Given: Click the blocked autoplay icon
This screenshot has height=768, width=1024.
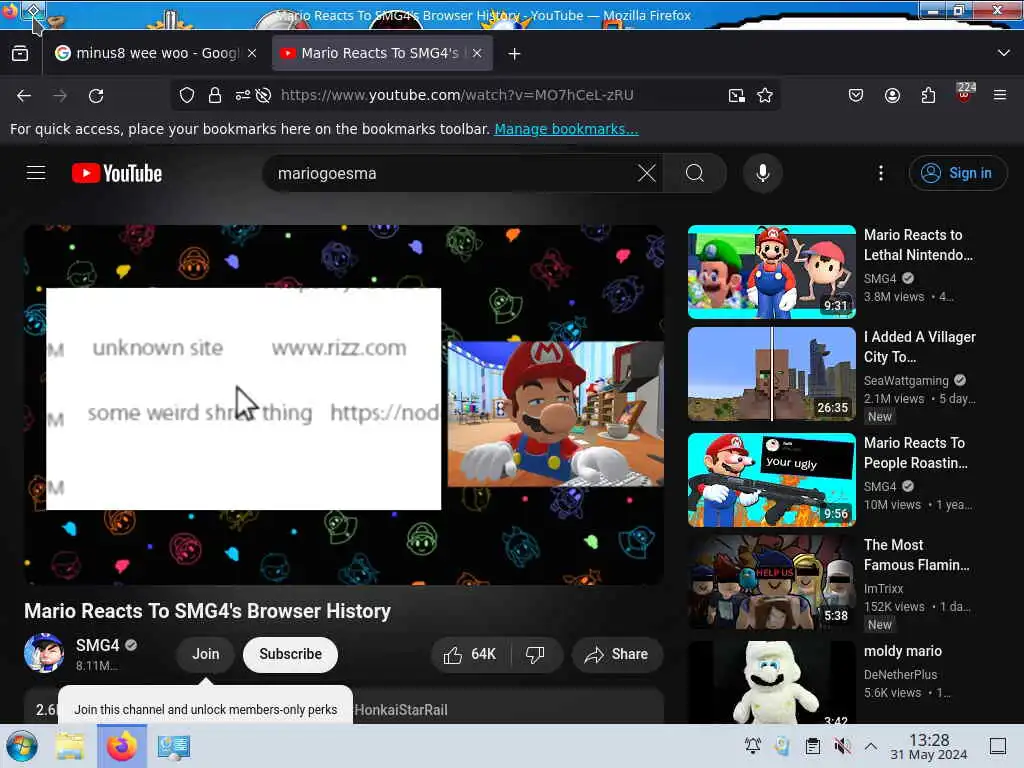Looking at the screenshot, I should pyautogui.click(x=264, y=95).
